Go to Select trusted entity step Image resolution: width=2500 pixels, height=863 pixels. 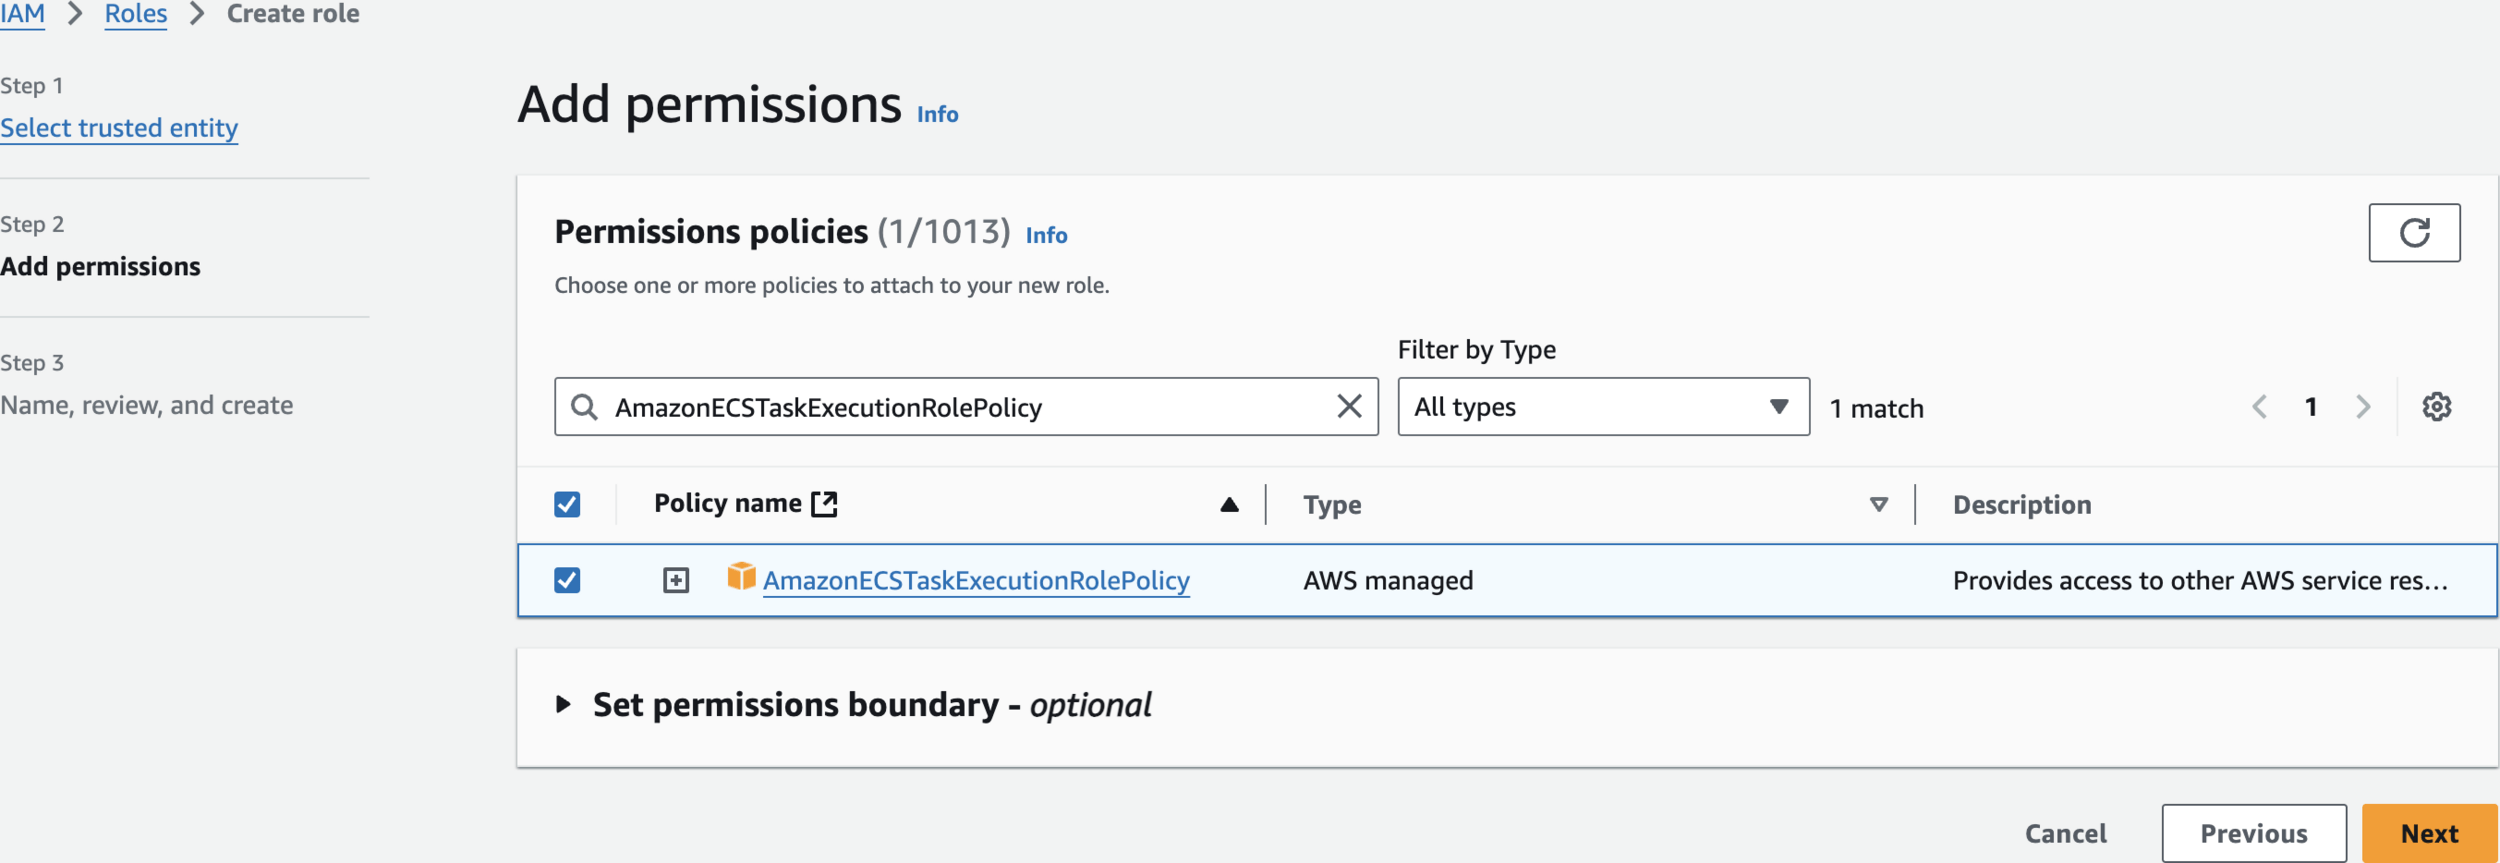[119, 128]
